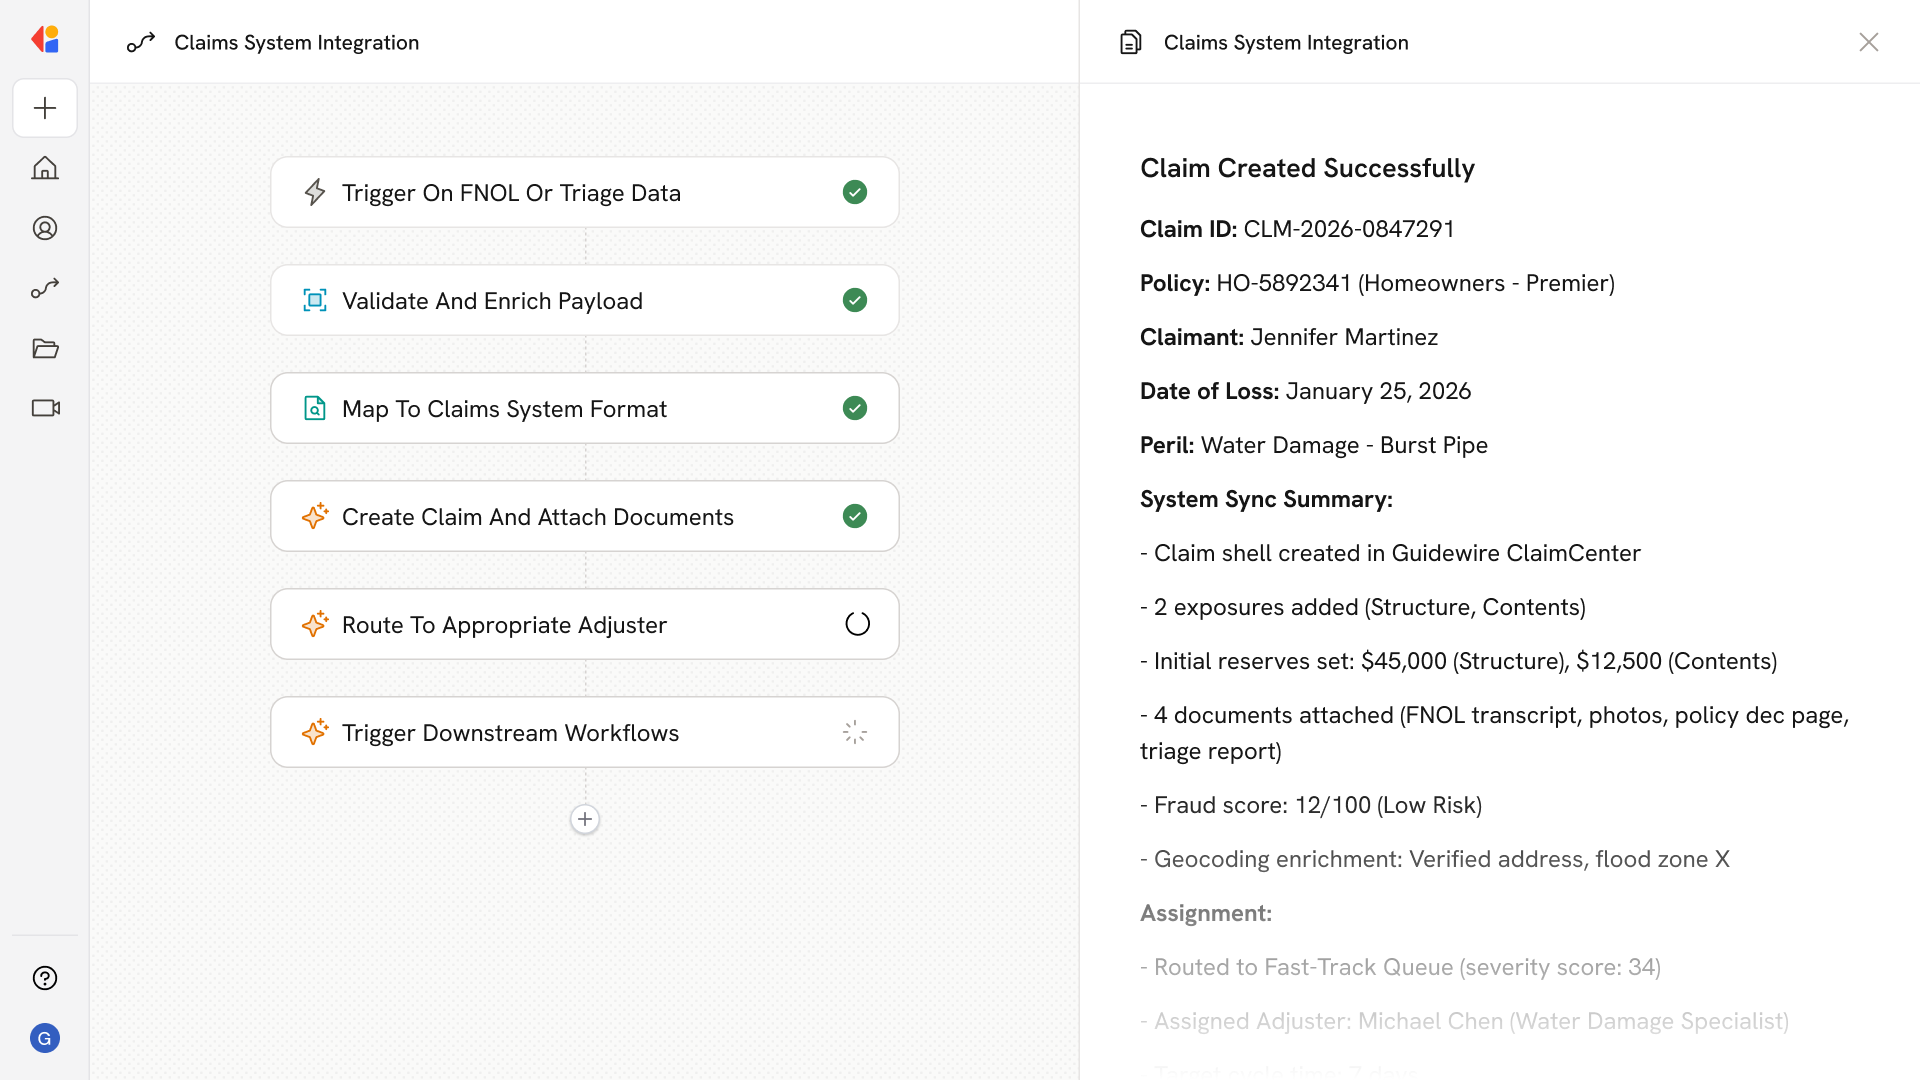Open the help question mark icon
Screen dimensions: 1920x1080
(x=45, y=978)
